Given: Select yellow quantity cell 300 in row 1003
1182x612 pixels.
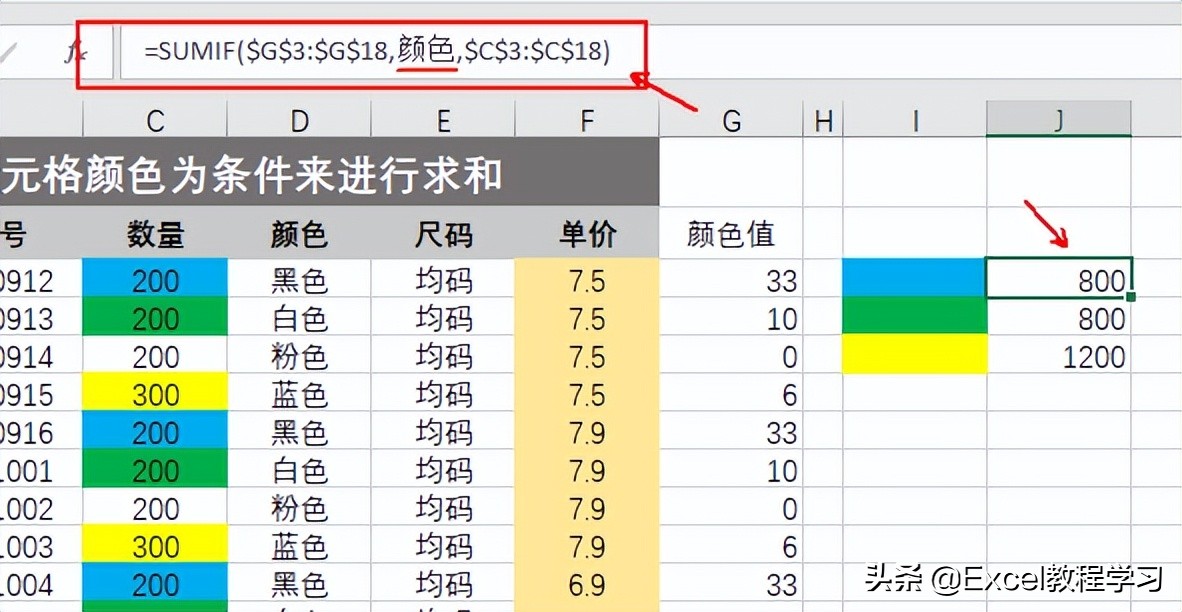Looking at the screenshot, I should (155, 546).
